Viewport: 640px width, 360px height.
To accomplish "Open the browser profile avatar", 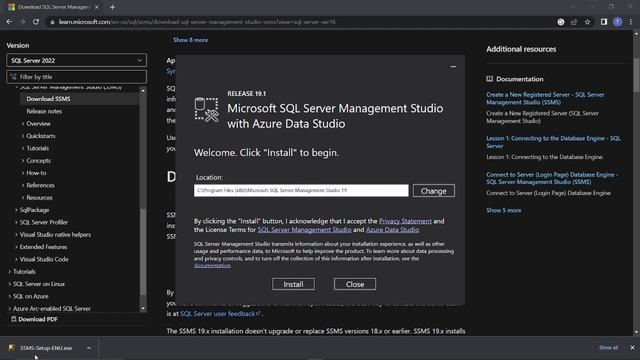I will click(x=618, y=22).
